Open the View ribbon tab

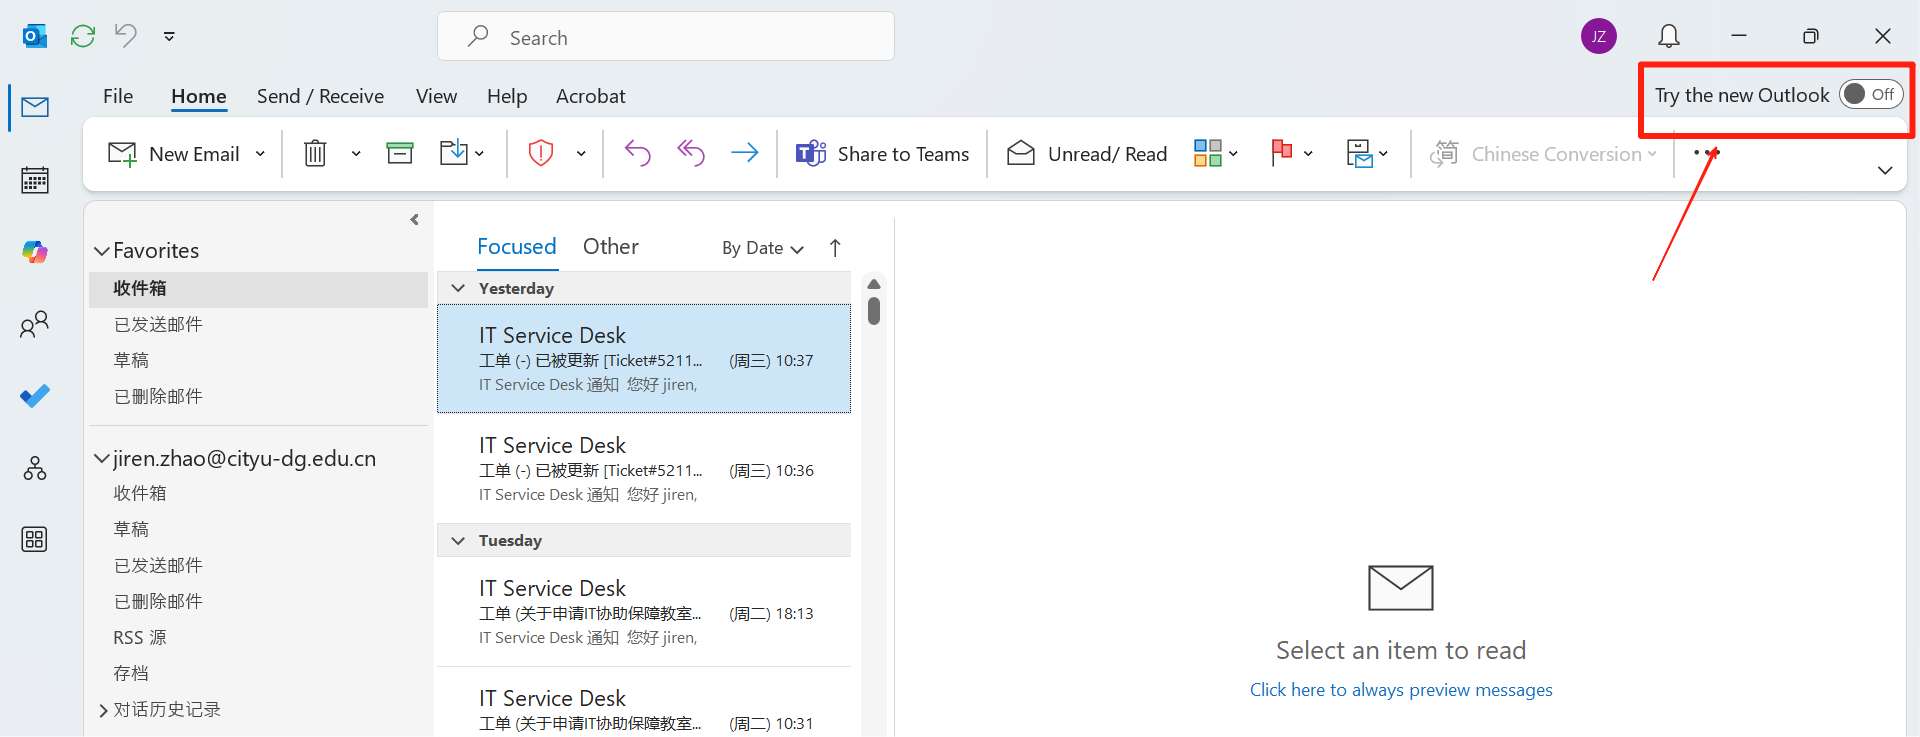(x=436, y=96)
